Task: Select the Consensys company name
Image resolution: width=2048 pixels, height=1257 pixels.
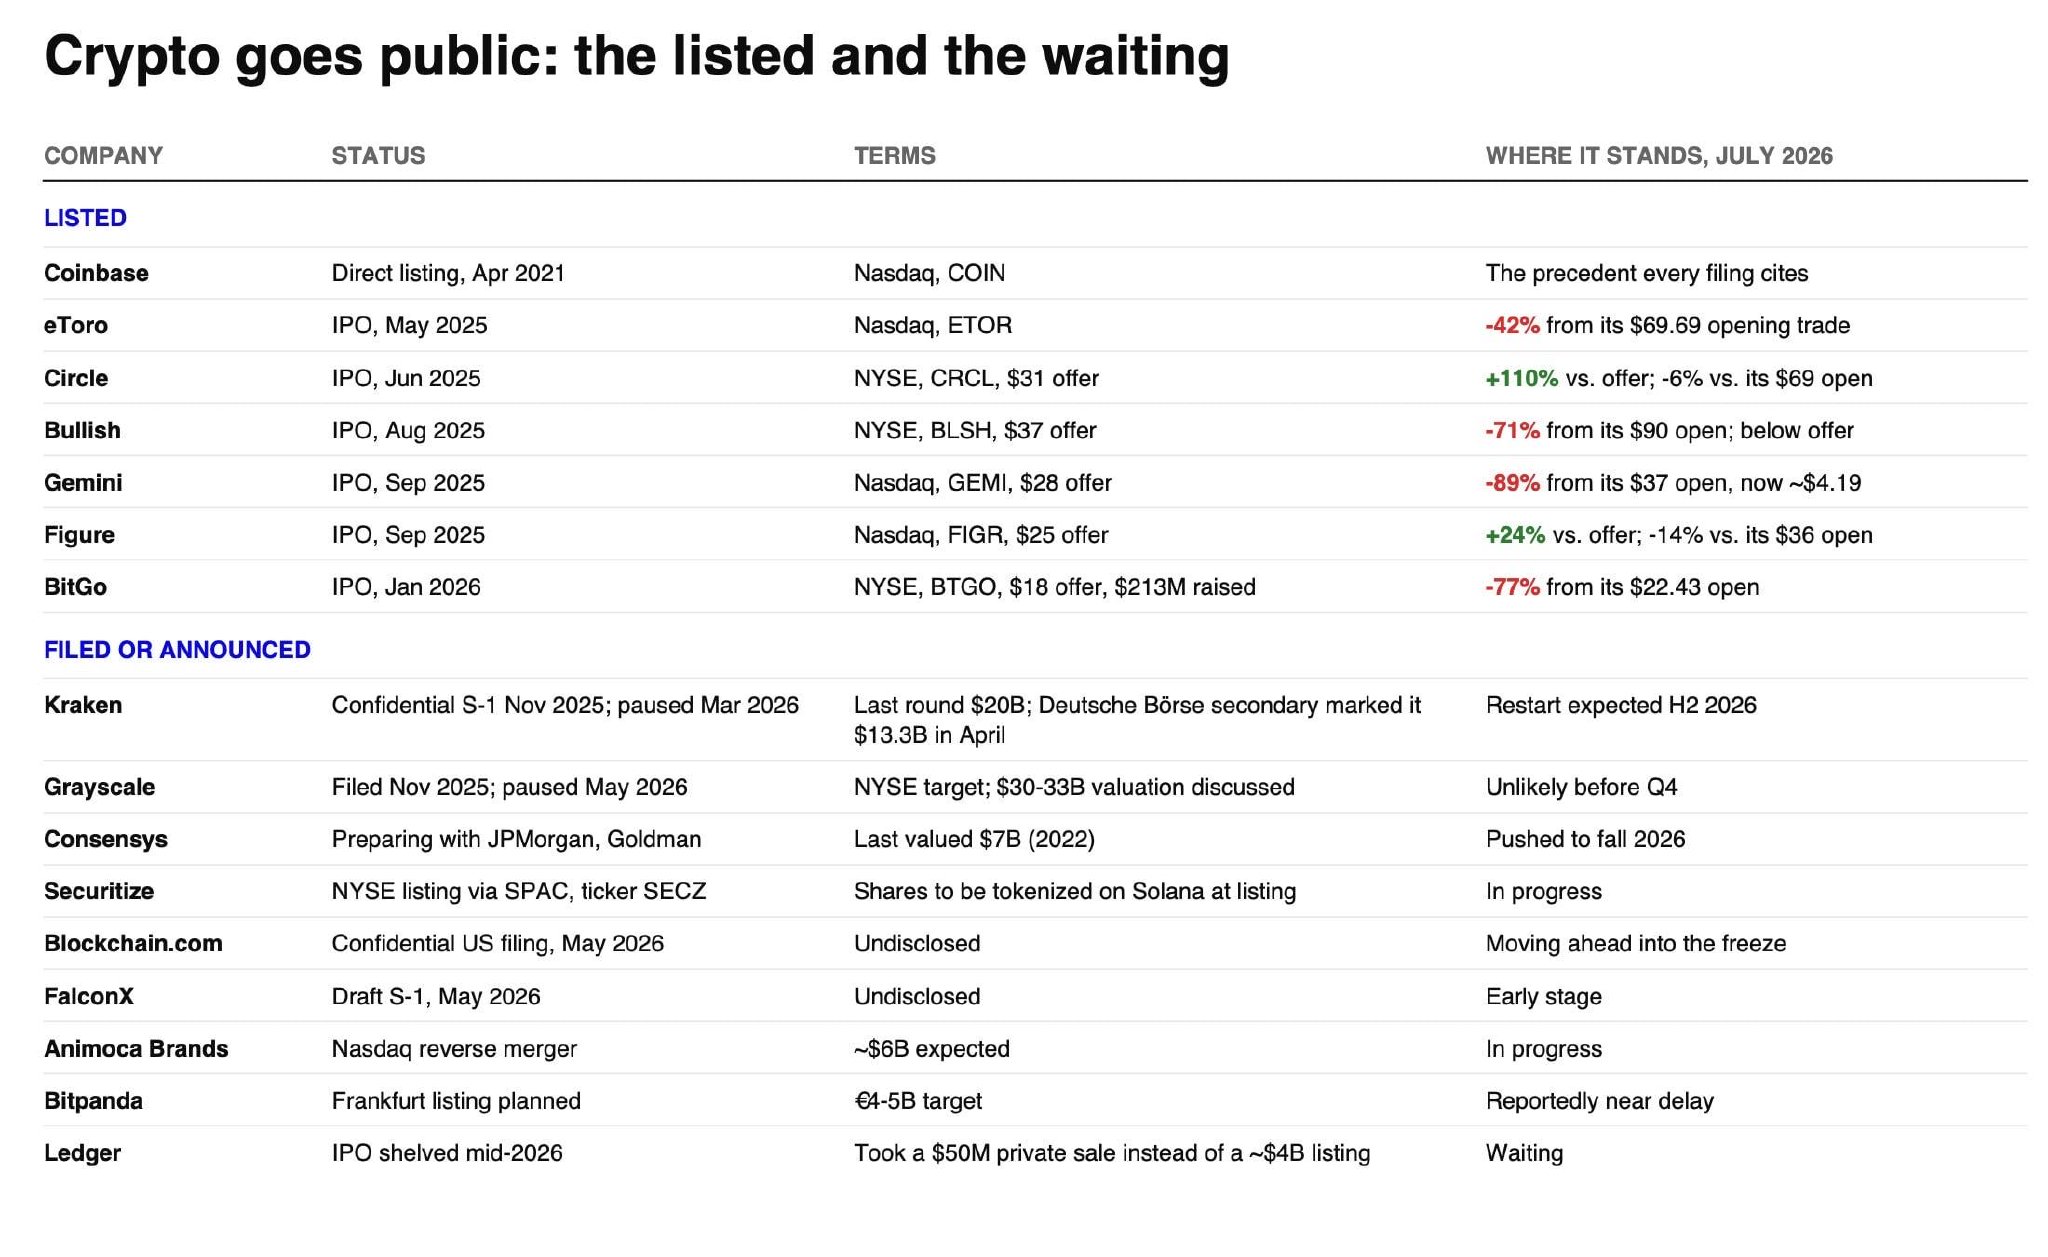Action: pos(106,839)
